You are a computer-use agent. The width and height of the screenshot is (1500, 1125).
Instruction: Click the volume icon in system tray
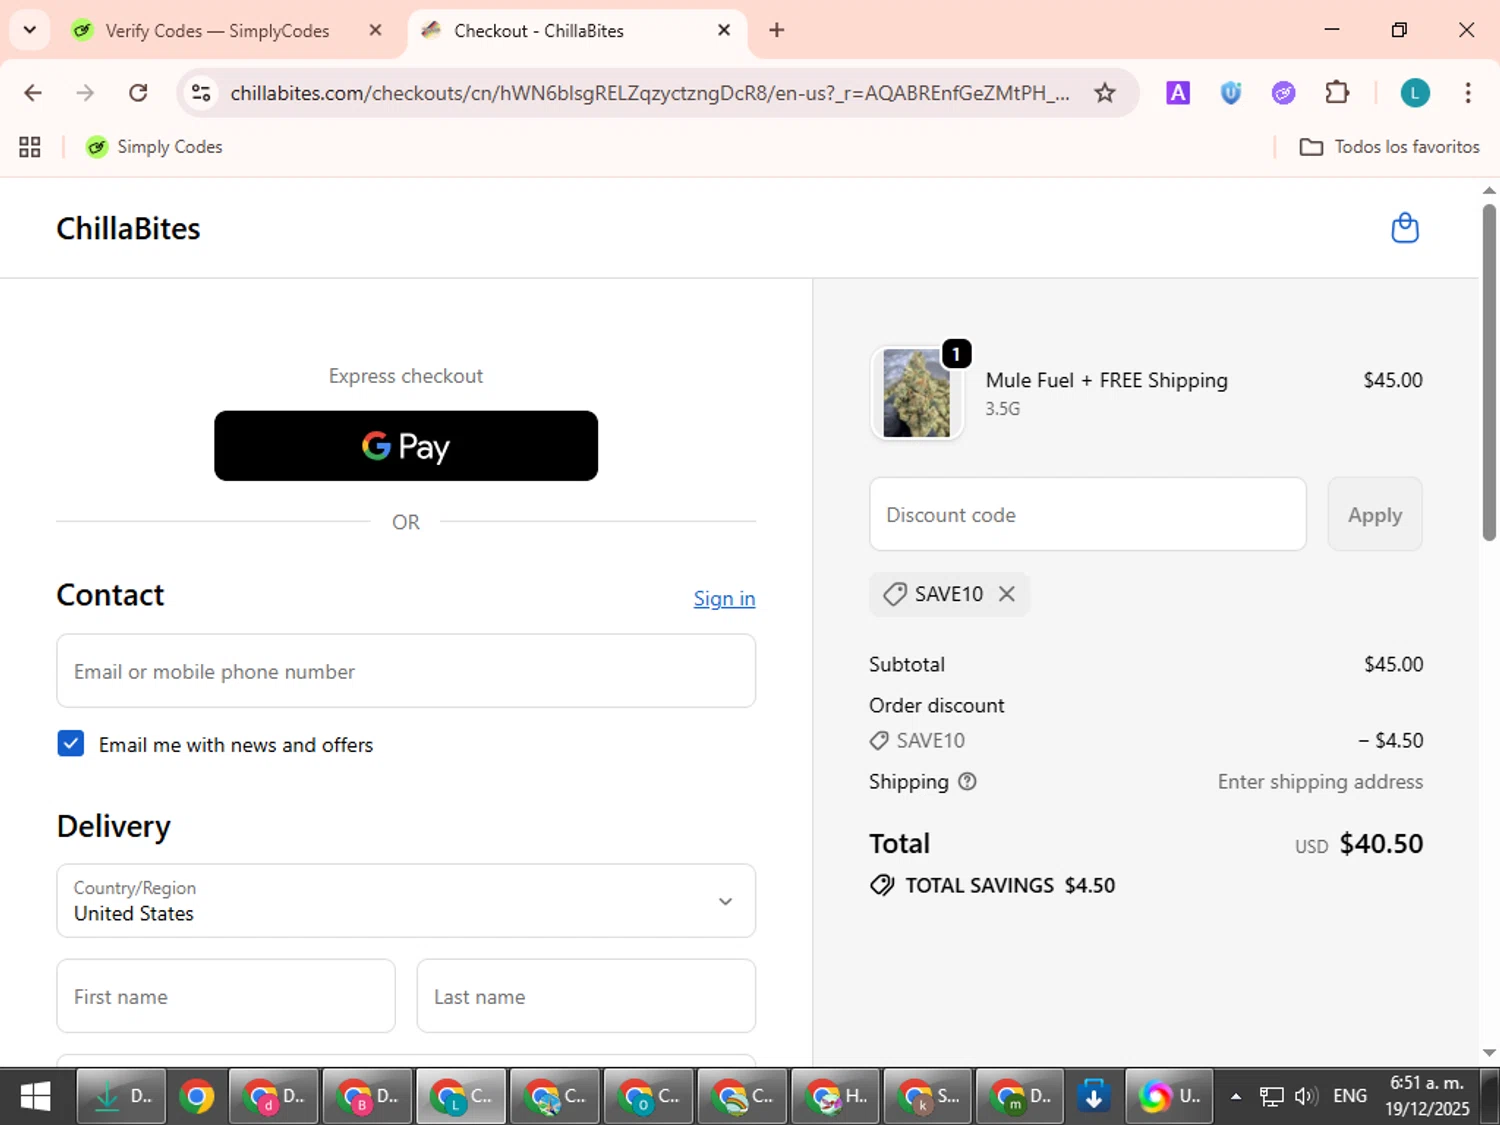[1305, 1097]
